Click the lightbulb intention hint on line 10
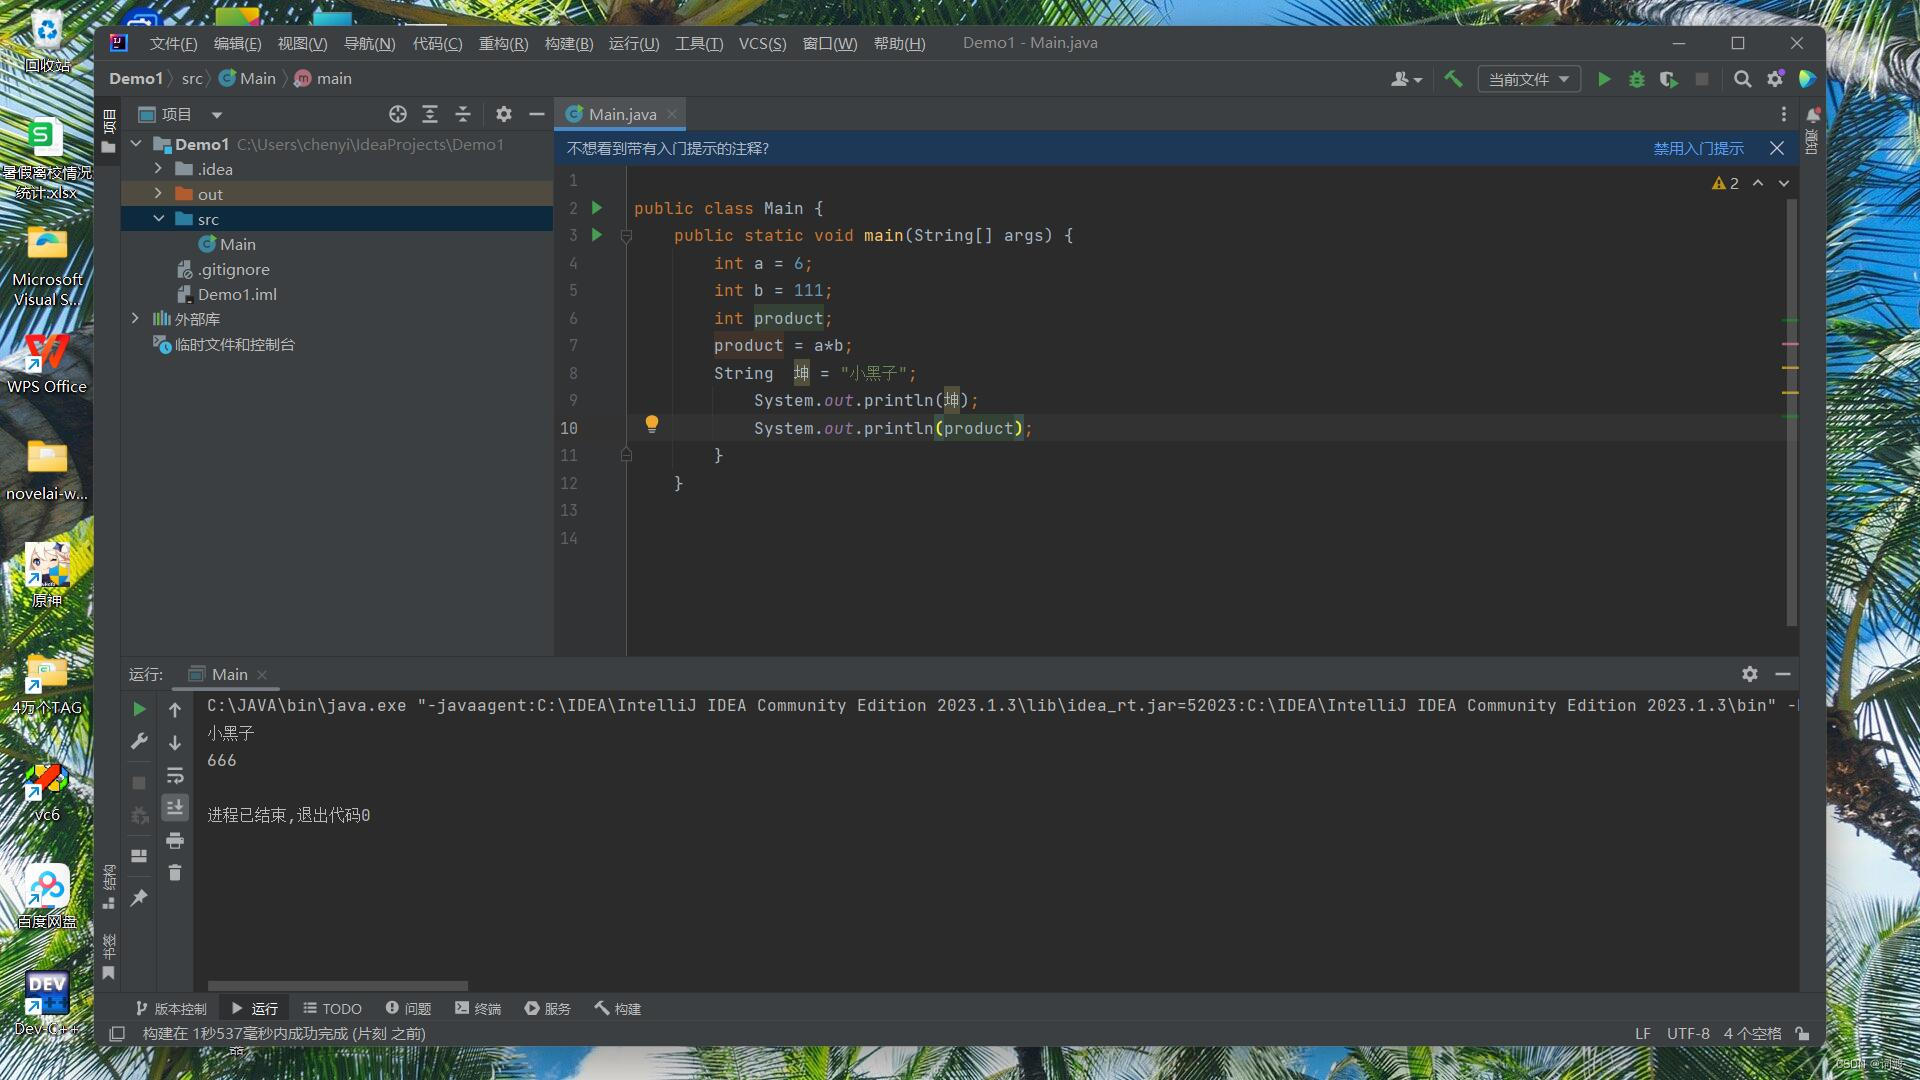This screenshot has height=1080, width=1920. click(x=652, y=423)
